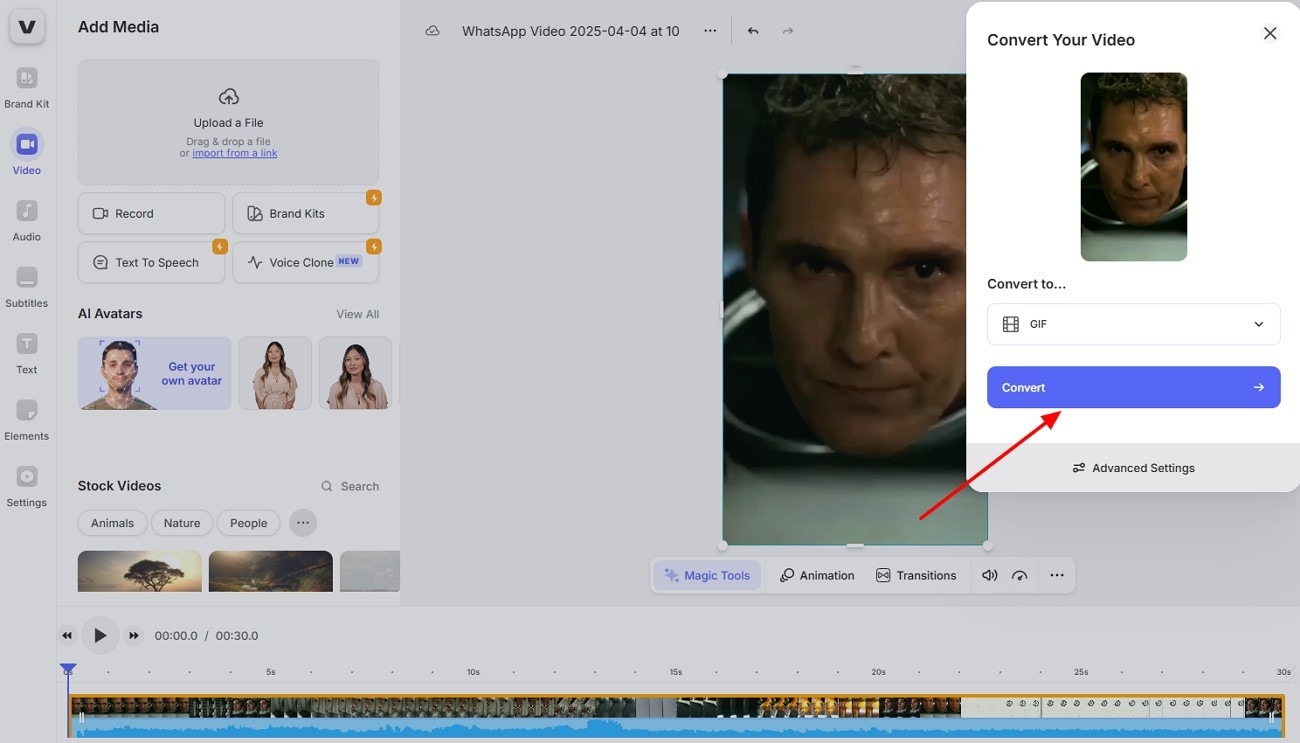Filter stock videos by Animals
1300x743 pixels.
[x=112, y=523]
